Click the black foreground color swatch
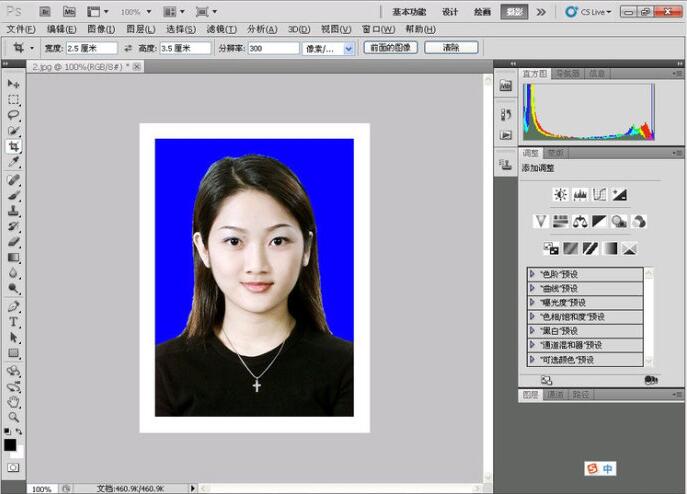 pos(10,445)
